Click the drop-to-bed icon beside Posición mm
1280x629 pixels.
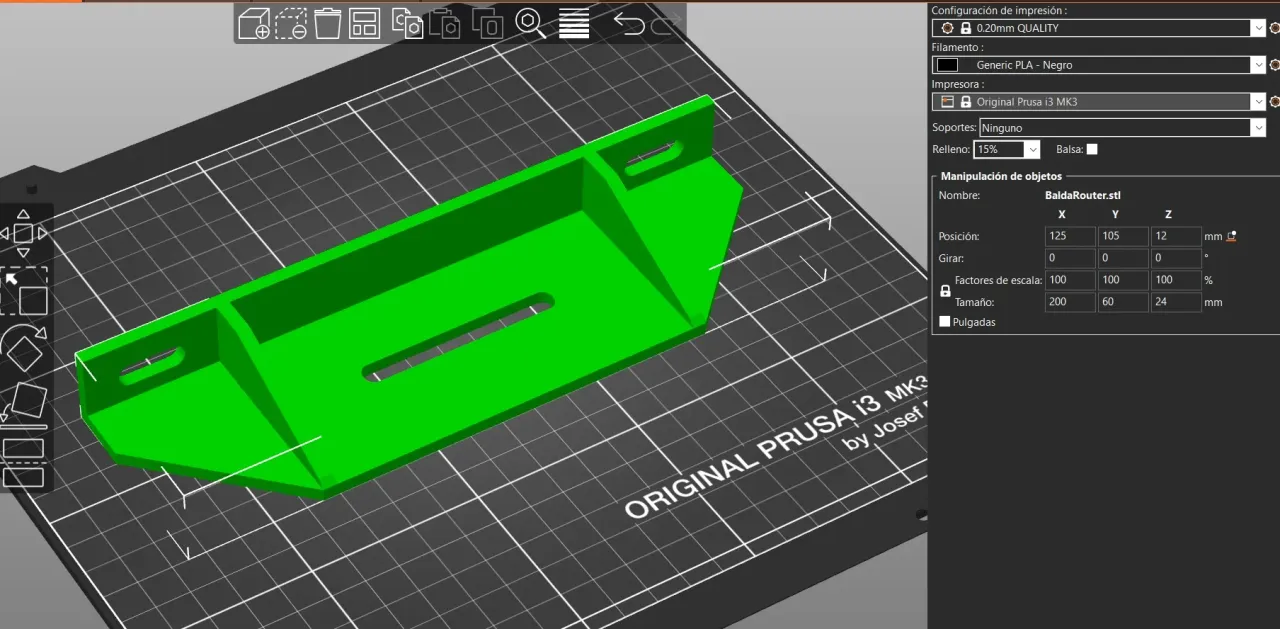[x=1232, y=236]
